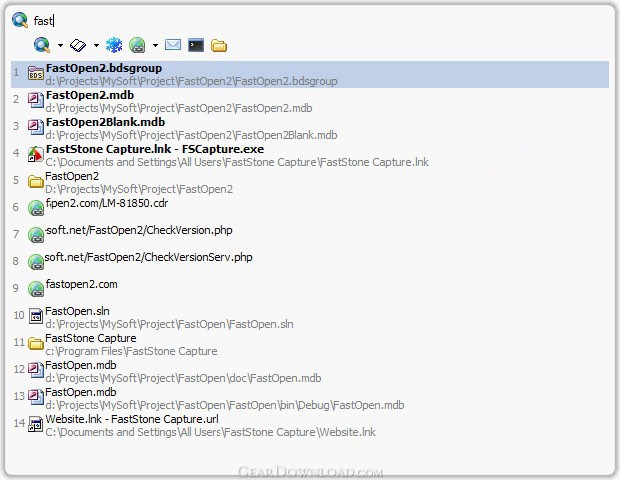The height and width of the screenshot is (480, 620).
Task: Select FastOpen.mdb in the doc folder
Action: (310, 371)
